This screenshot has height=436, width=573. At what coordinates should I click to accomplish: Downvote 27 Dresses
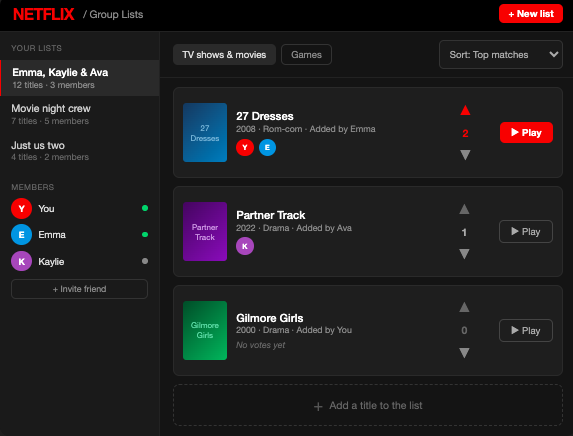(x=465, y=155)
